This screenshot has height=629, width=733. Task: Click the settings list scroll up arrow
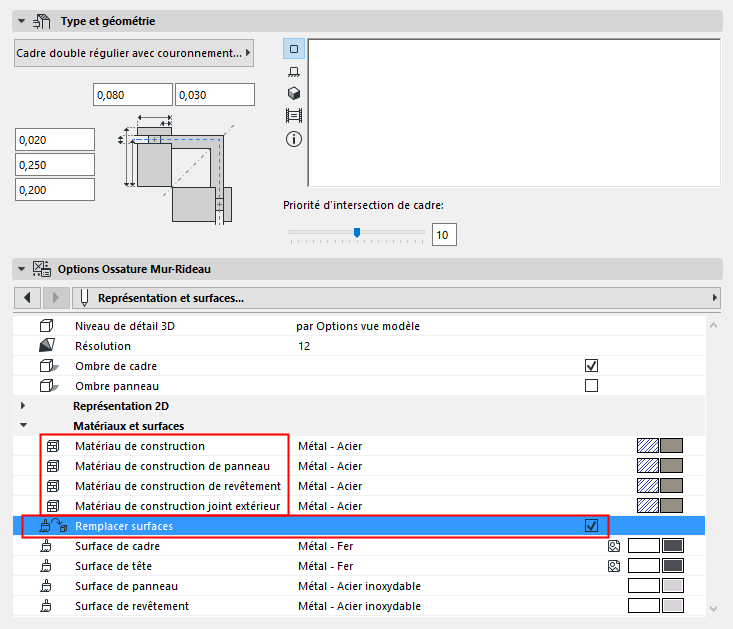click(713, 325)
